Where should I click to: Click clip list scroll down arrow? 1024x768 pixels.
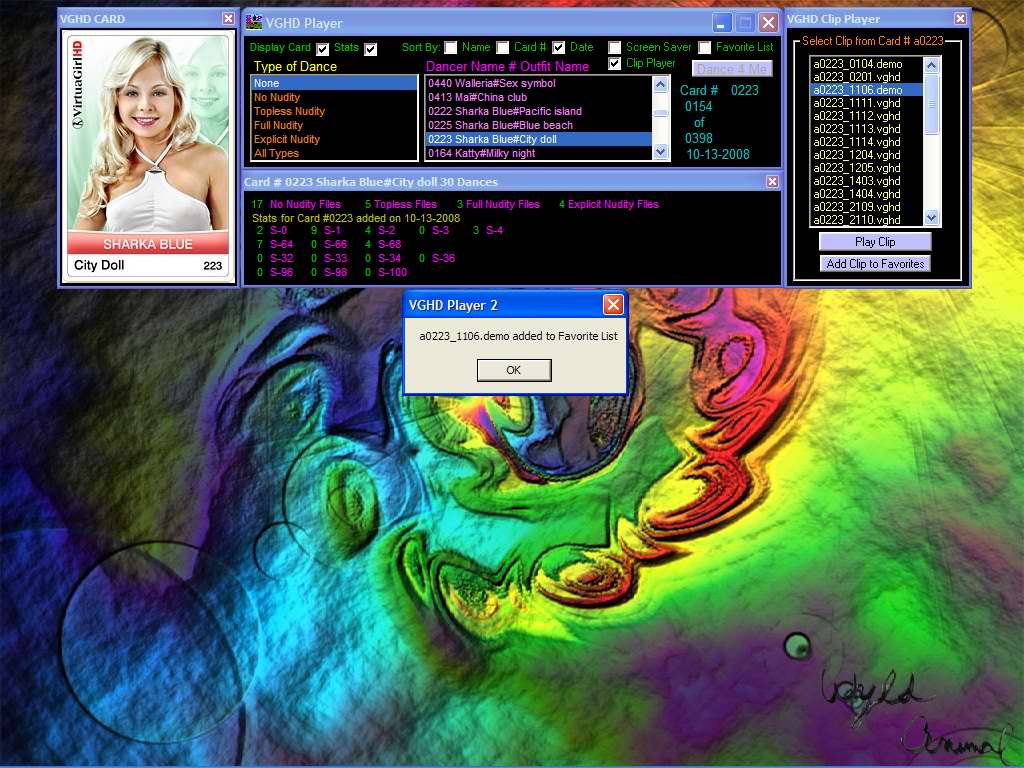(x=931, y=218)
